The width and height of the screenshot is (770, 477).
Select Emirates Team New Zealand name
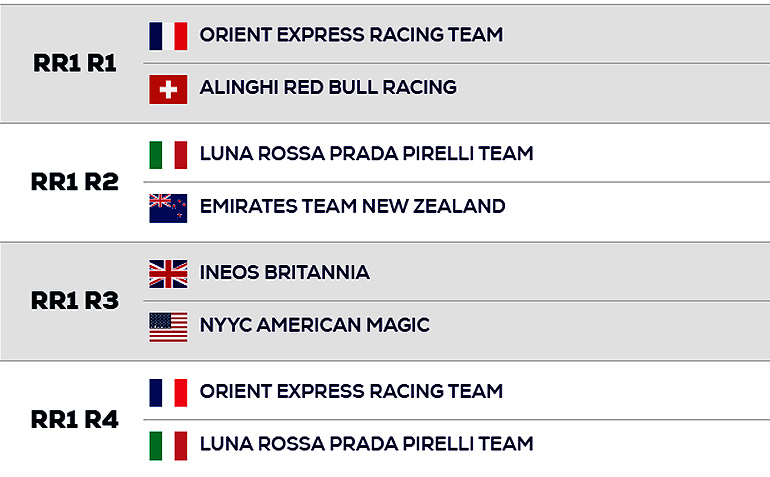(352, 207)
